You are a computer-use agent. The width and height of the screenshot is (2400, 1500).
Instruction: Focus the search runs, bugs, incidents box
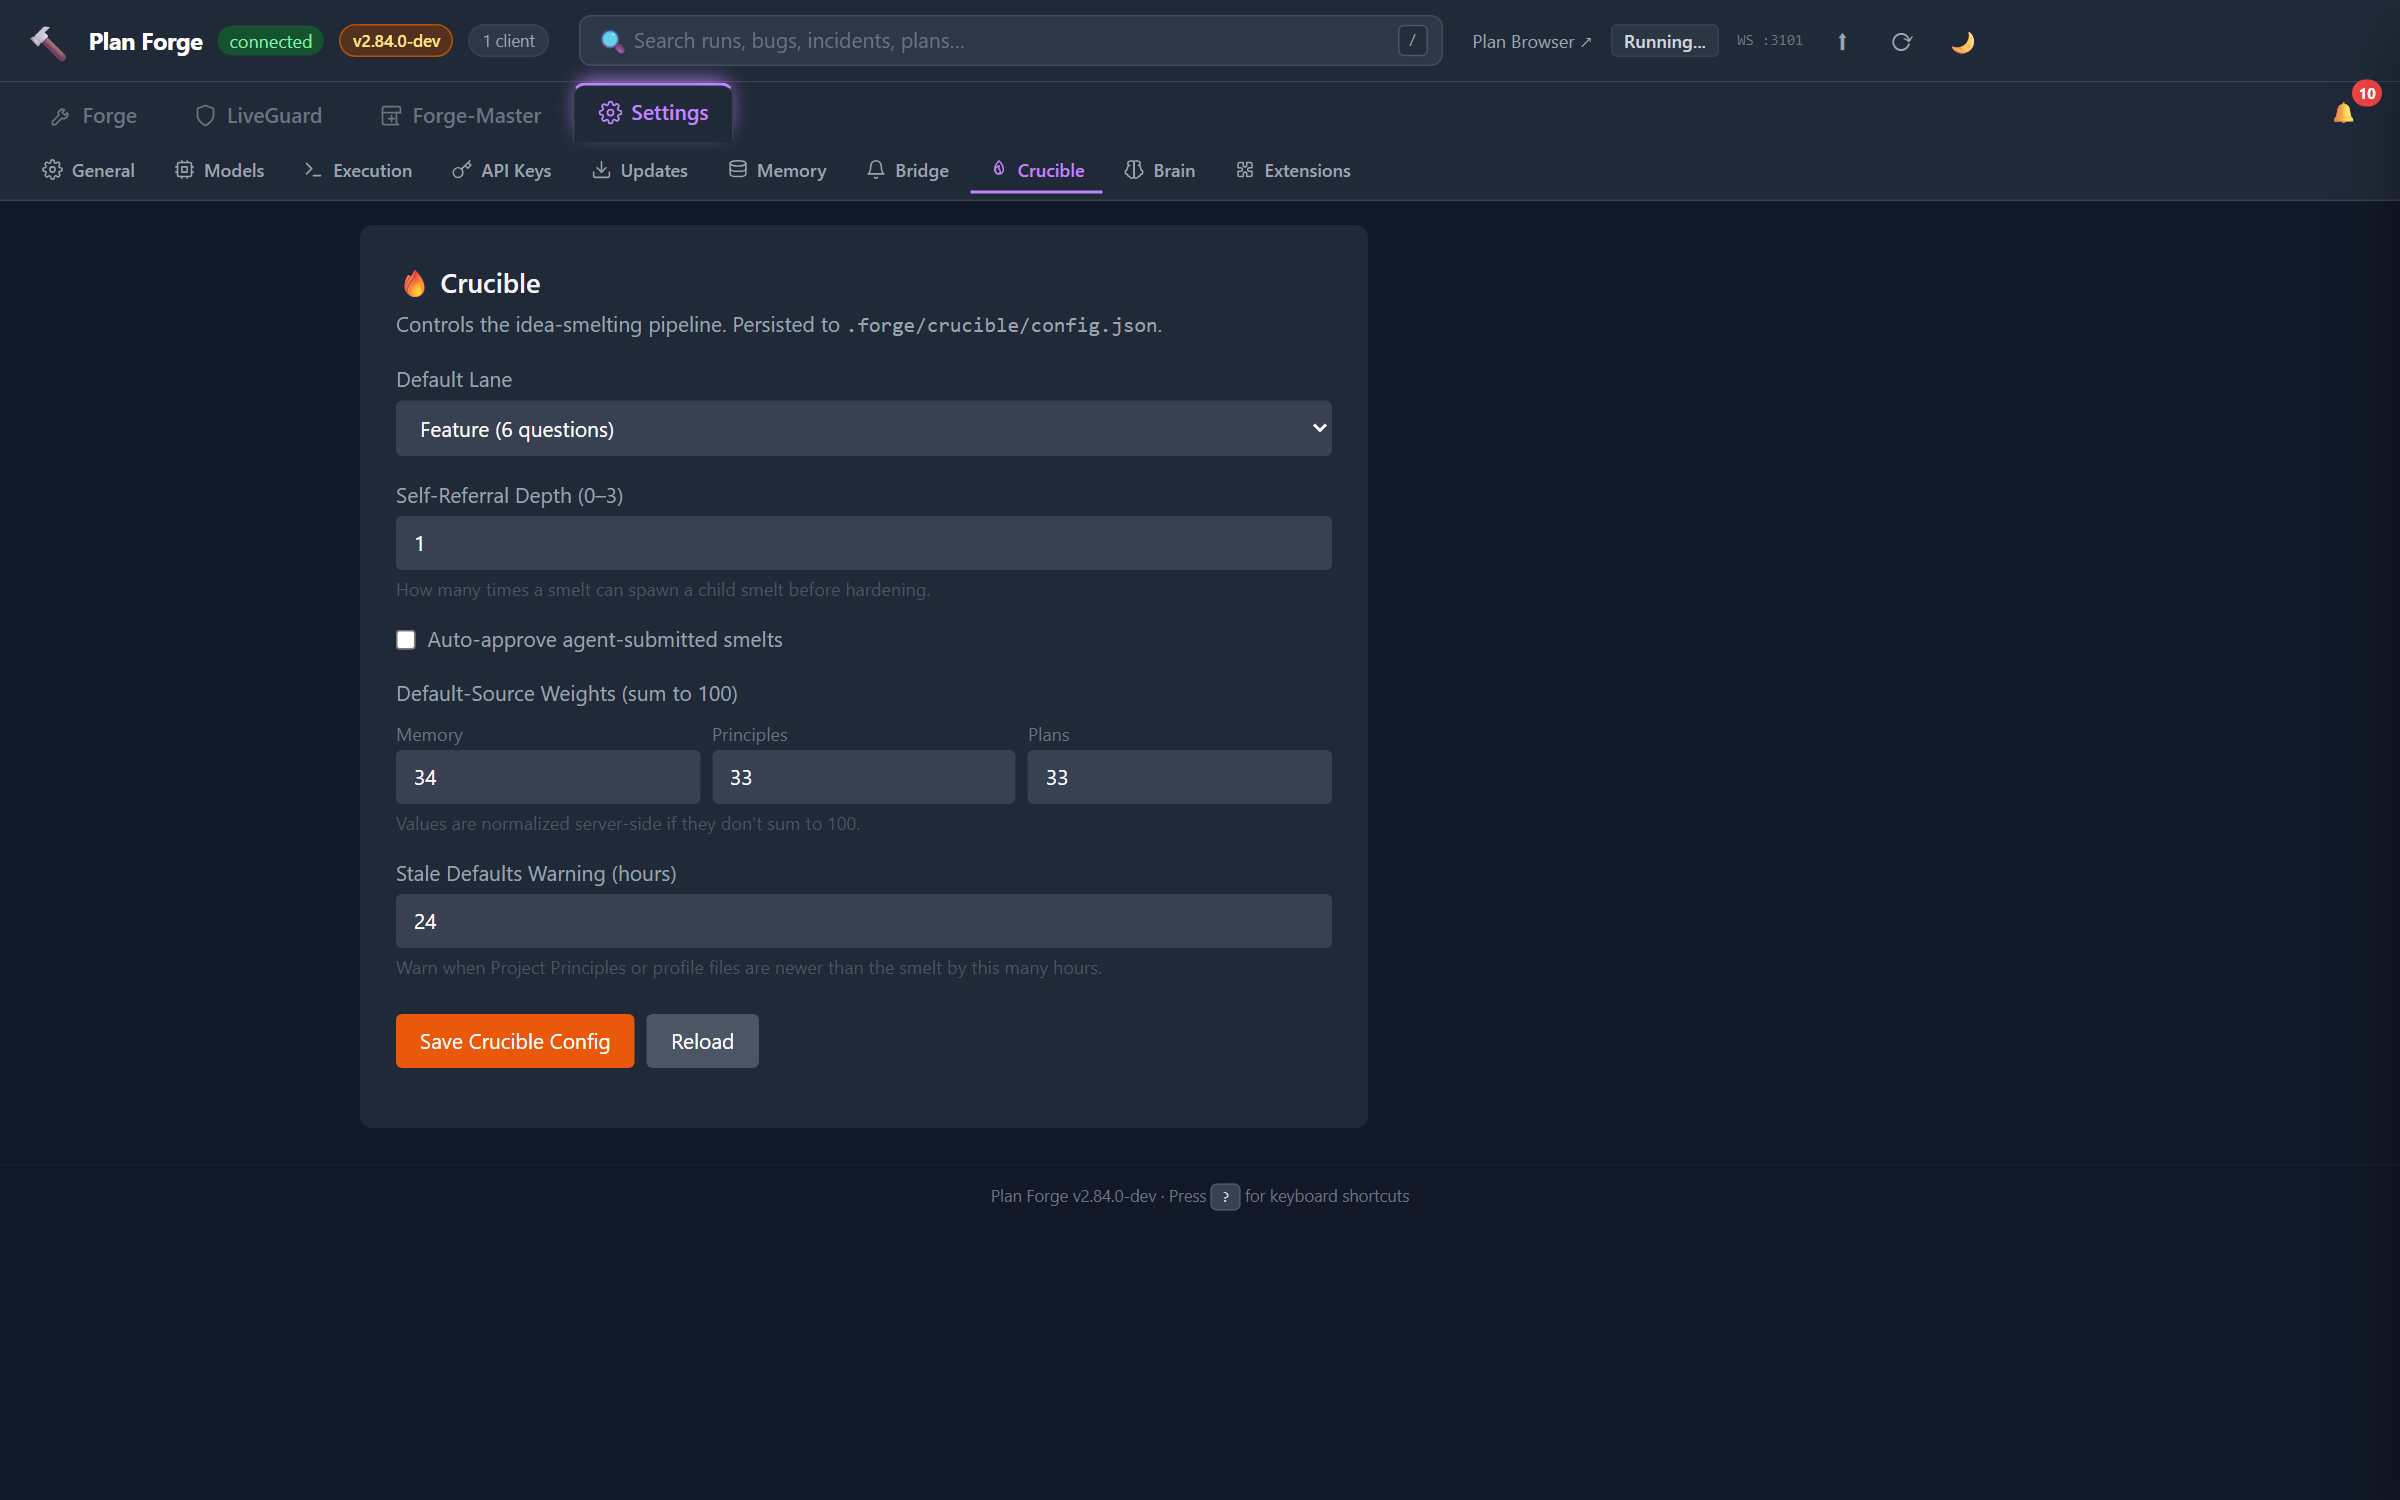[1010, 41]
